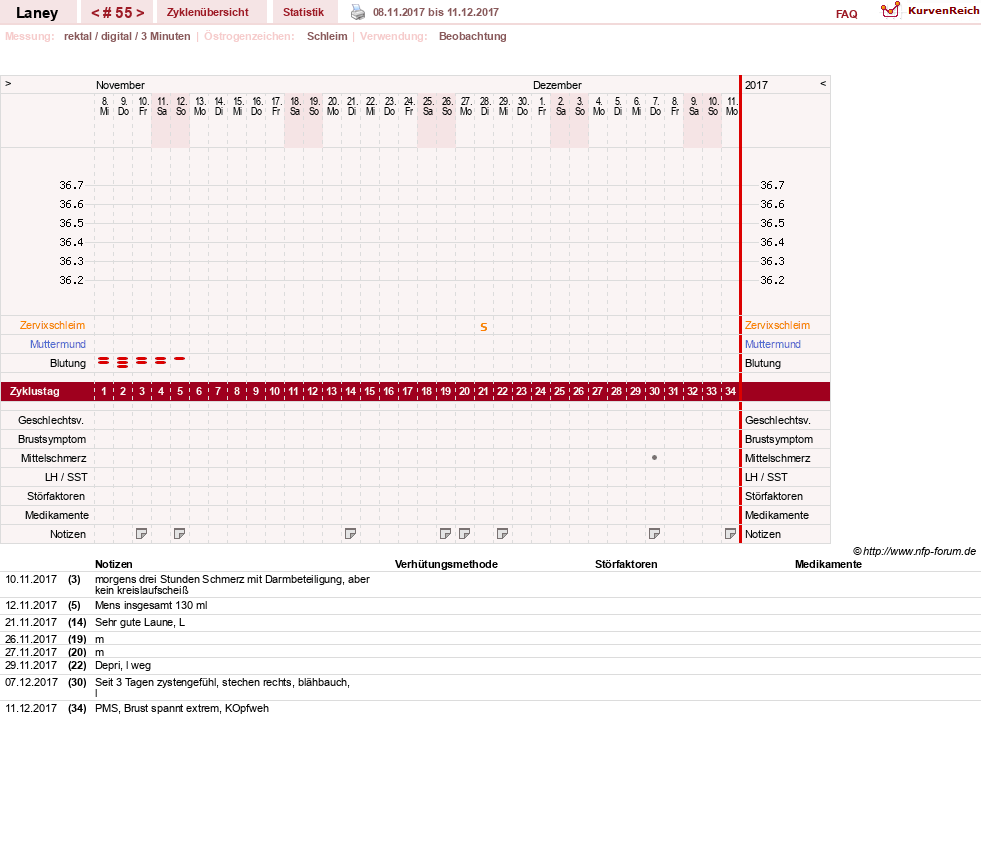Screen dimensions: 981x851
Task: Open note icon on cycle day 20
Action: (x=464, y=534)
